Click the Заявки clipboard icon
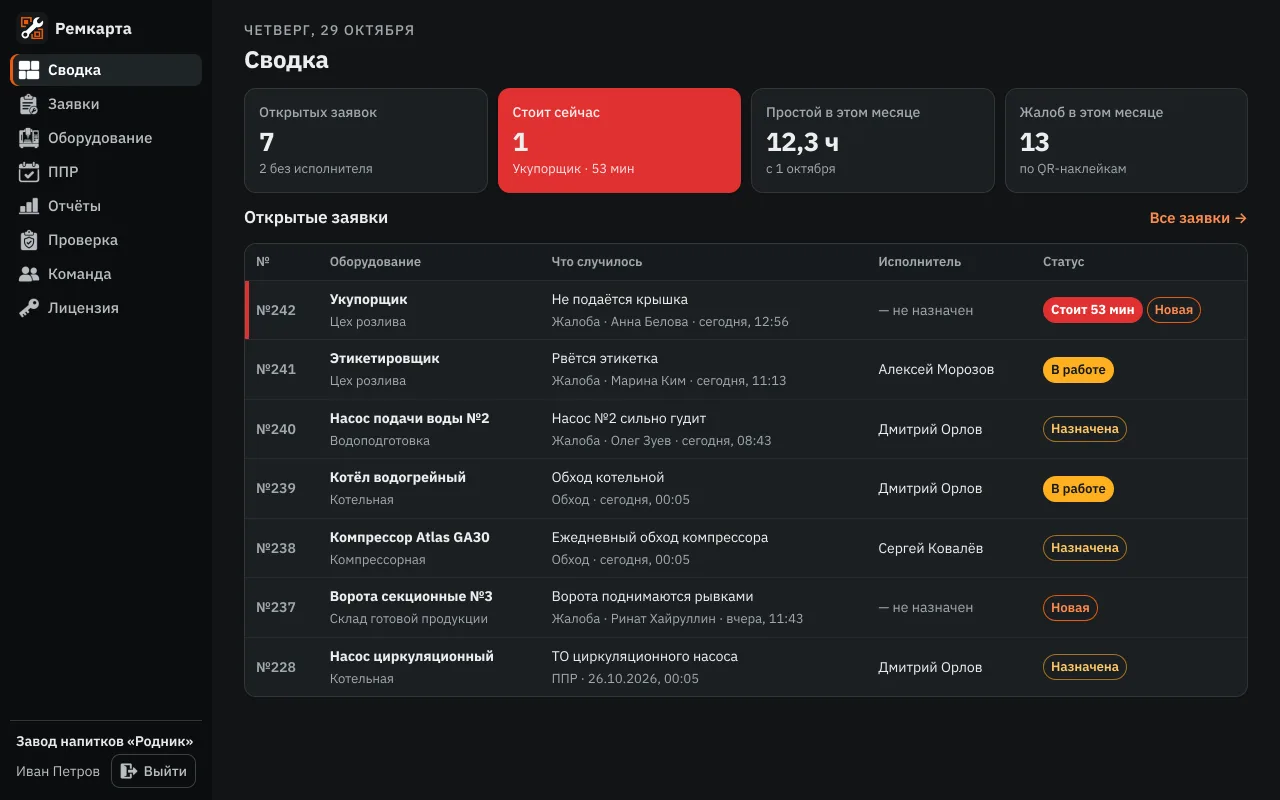The height and width of the screenshot is (800, 1280). [29, 104]
